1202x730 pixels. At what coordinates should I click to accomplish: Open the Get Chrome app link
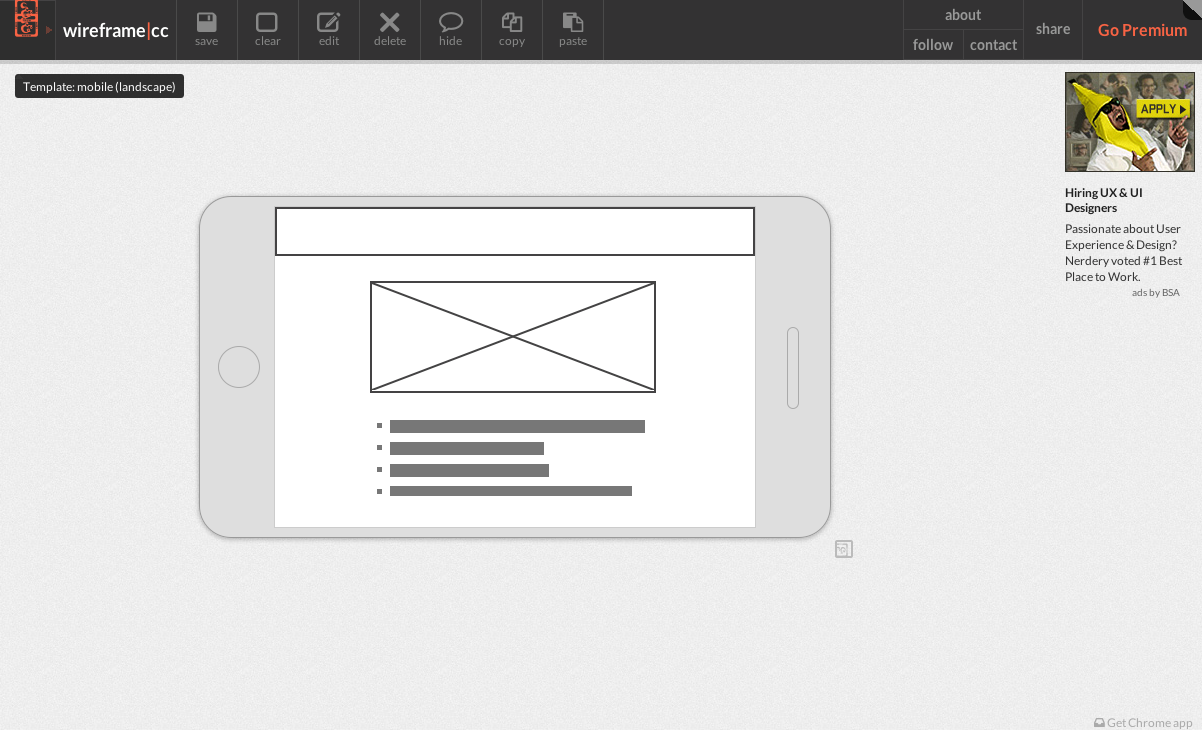pos(1143,722)
